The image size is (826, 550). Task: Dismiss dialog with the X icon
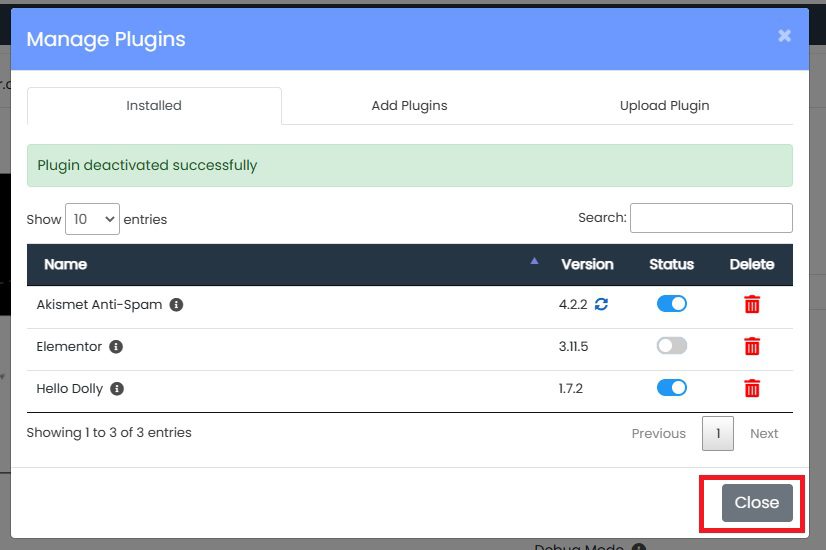pos(784,35)
